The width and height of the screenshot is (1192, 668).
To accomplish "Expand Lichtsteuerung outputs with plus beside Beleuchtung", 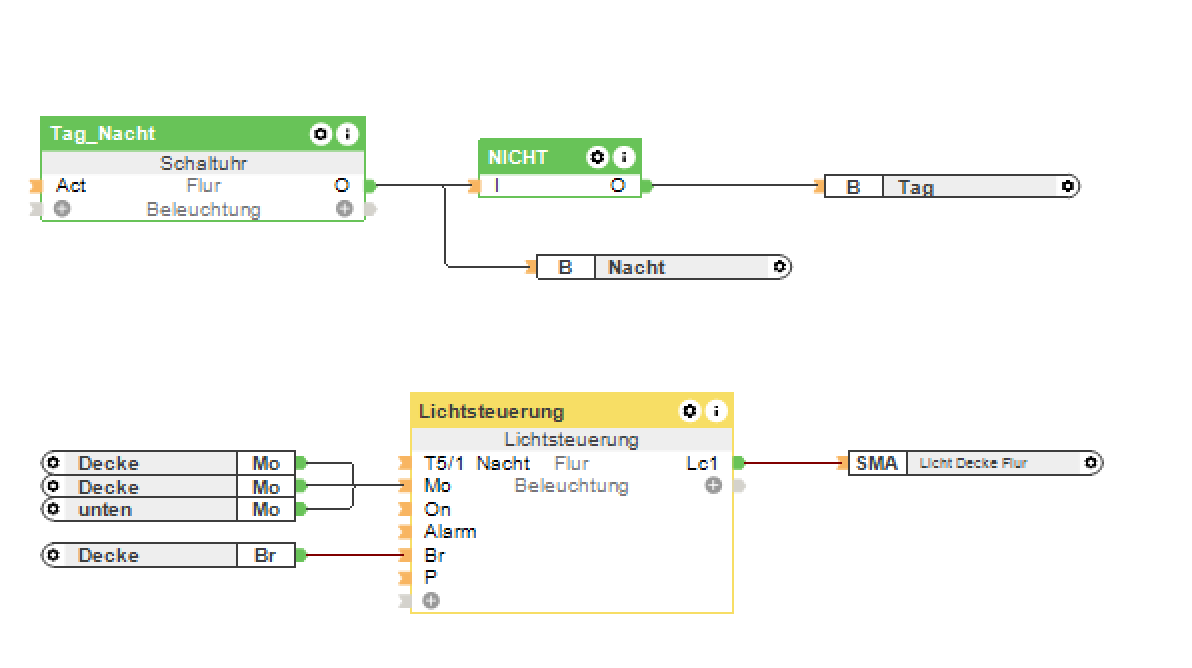I will pyautogui.click(x=713, y=485).
